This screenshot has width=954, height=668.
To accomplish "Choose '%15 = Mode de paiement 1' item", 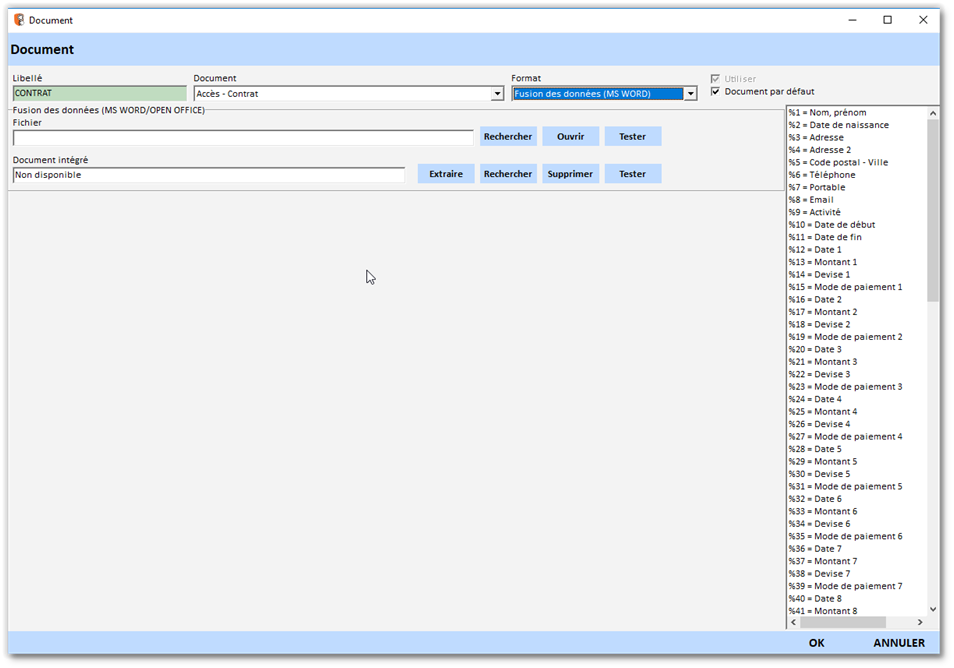I will (x=845, y=288).
